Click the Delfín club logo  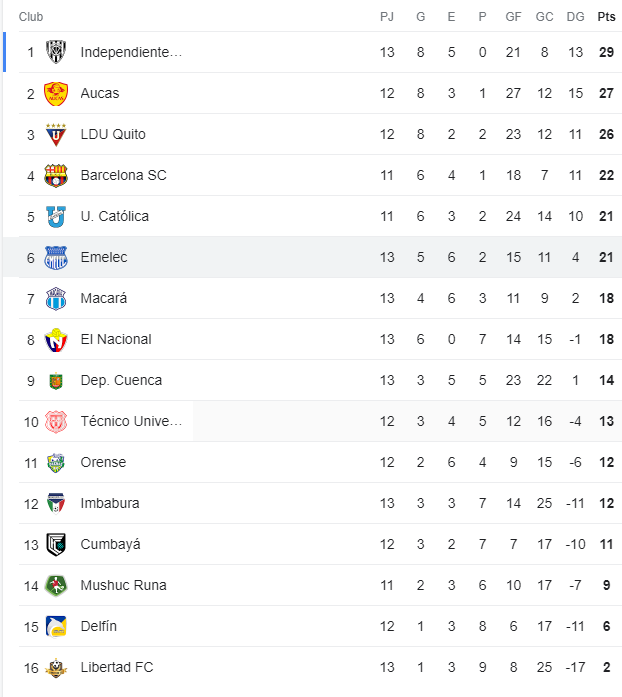56,626
